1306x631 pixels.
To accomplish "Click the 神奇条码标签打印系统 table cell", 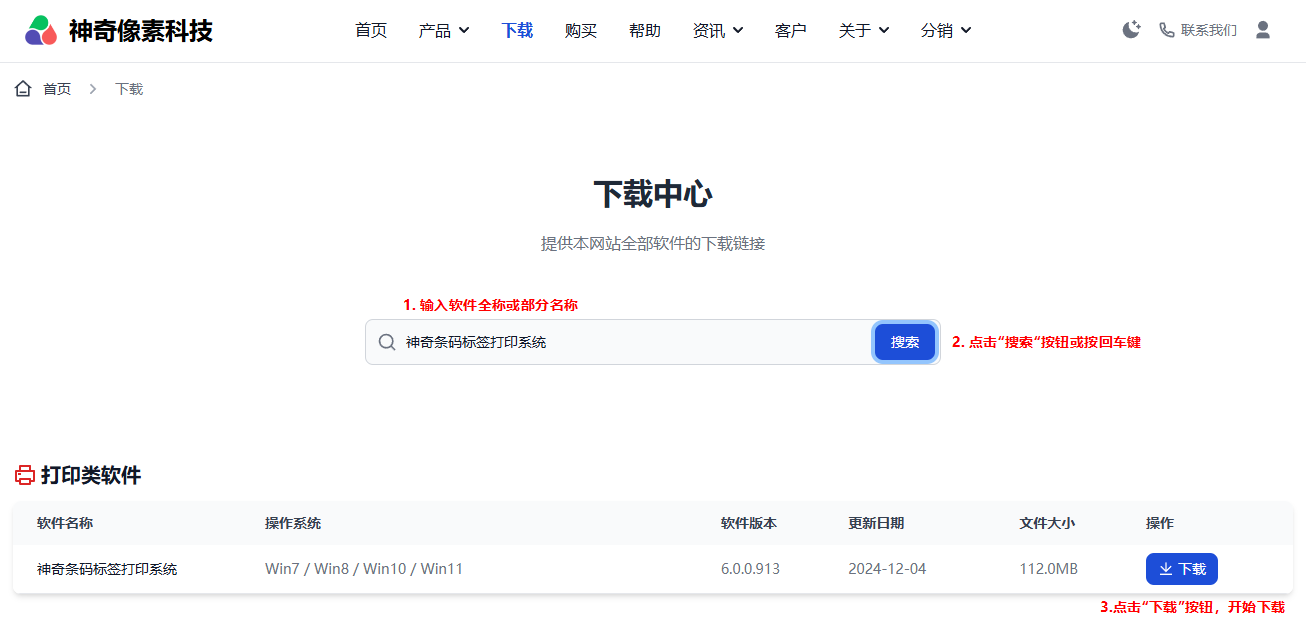I will pyautogui.click(x=107, y=569).
